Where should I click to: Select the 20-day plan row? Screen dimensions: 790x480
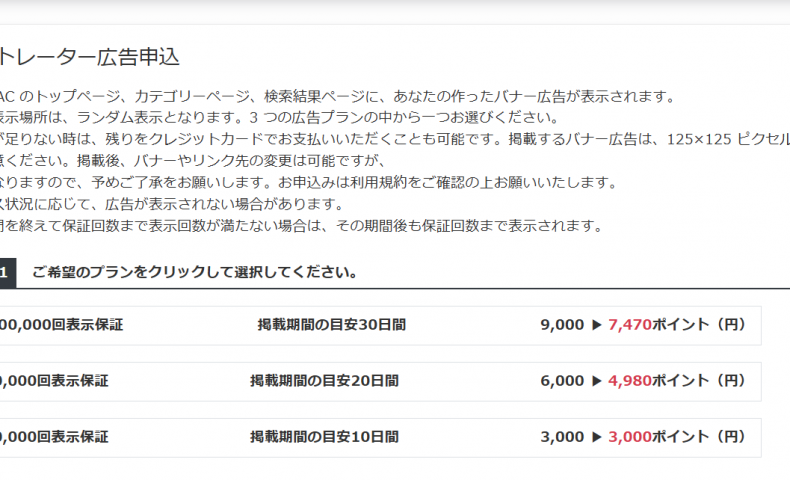pos(380,382)
